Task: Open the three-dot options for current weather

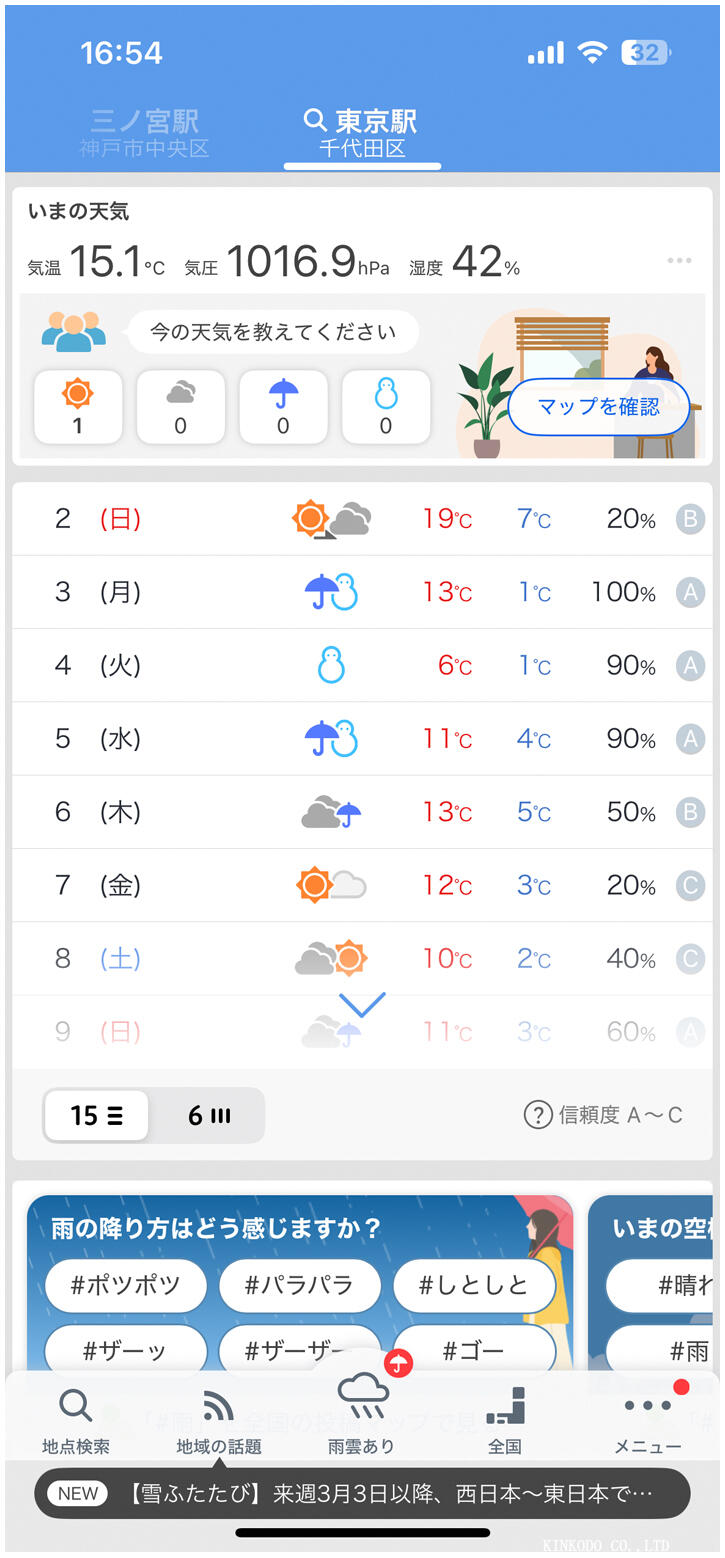Action: pos(679,261)
